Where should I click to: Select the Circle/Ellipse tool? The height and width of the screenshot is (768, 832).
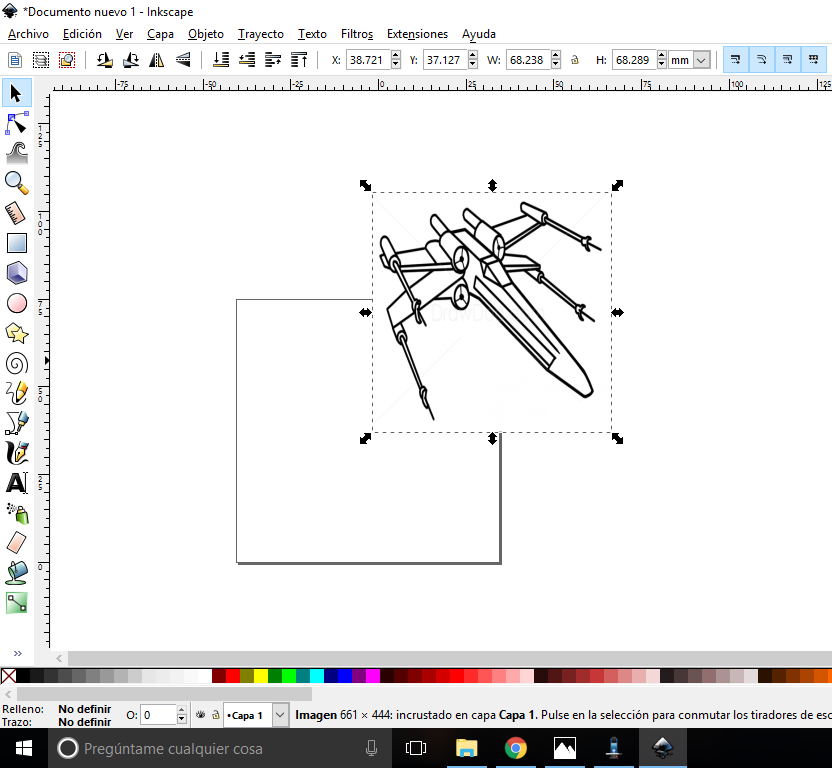coord(16,303)
